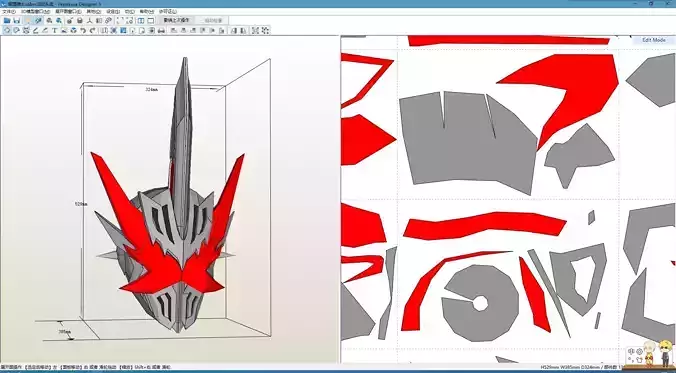Image resolution: width=676 pixels, height=373 pixels.
Task: Click the white-haired mascot character
Action: [650, 353]
